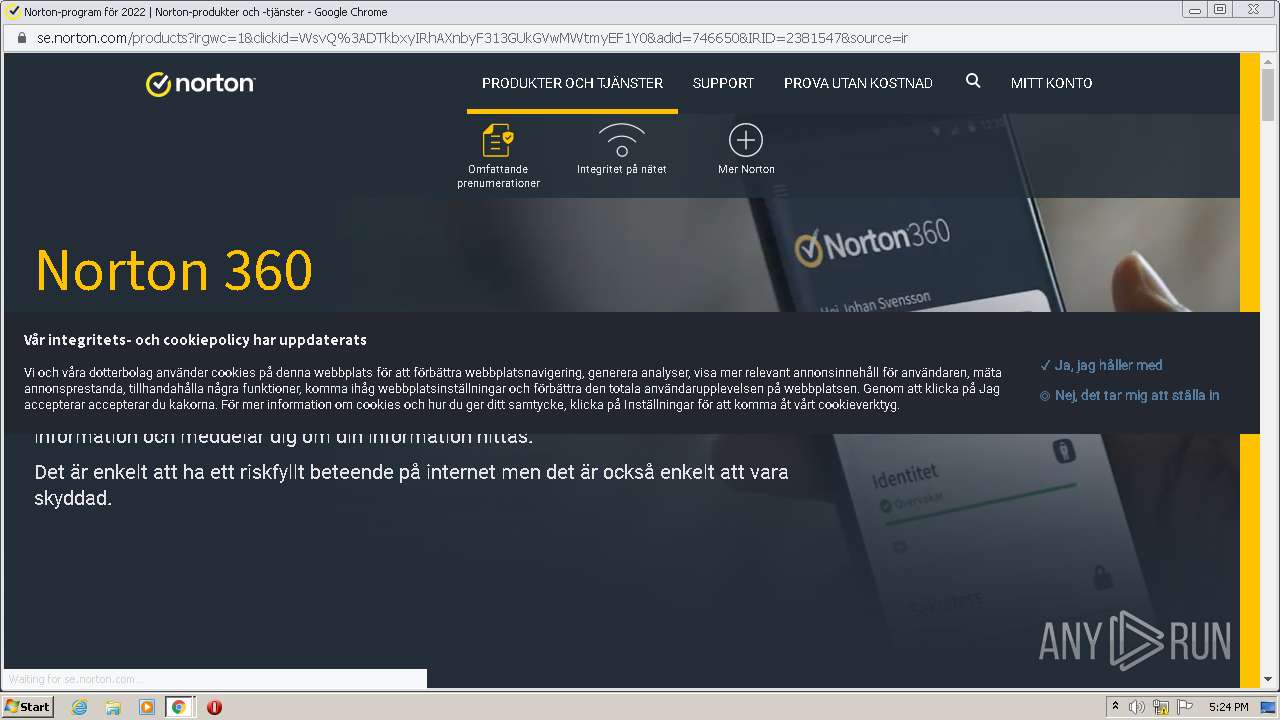Choose the Integritet på nätet wifi icon
The image size is (1280, 720).
(x=621, y=140)
